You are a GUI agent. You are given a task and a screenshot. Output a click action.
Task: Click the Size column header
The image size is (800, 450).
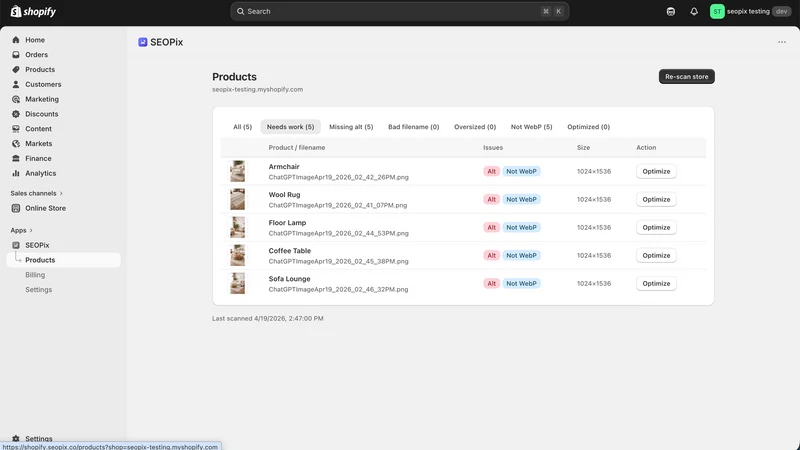coord(583,147)
